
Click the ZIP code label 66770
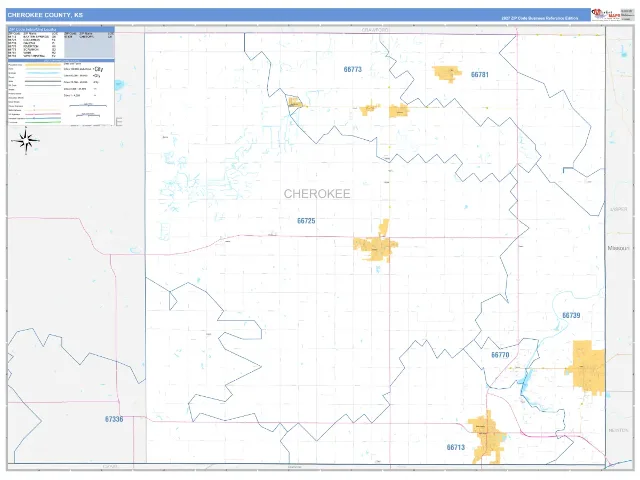(x=500, y=355)
